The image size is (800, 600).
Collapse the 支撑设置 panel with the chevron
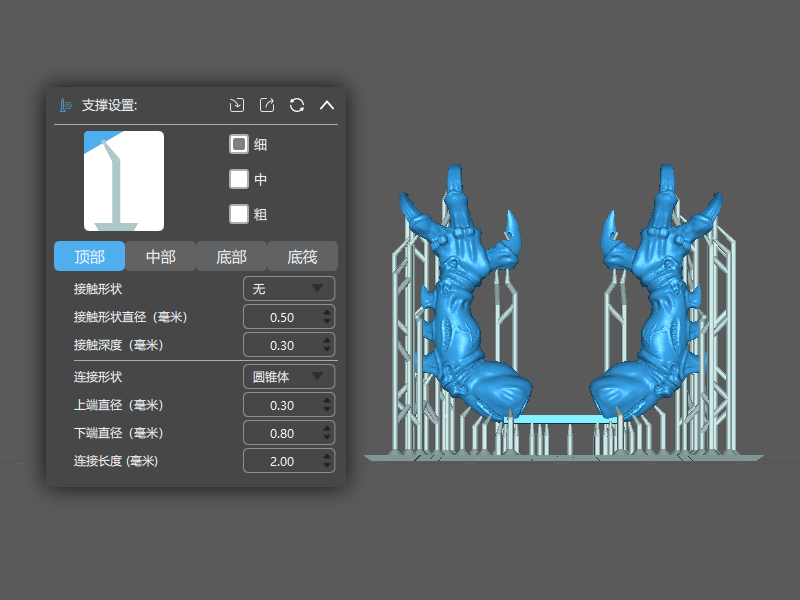pyautogui.click(x=327, y=105)
